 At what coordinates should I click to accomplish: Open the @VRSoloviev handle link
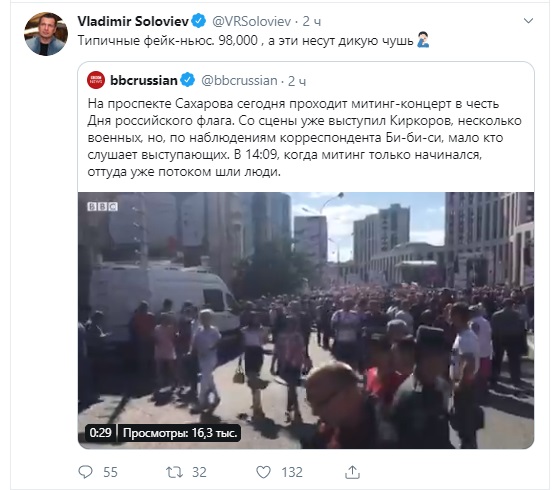tap(251, 22)
